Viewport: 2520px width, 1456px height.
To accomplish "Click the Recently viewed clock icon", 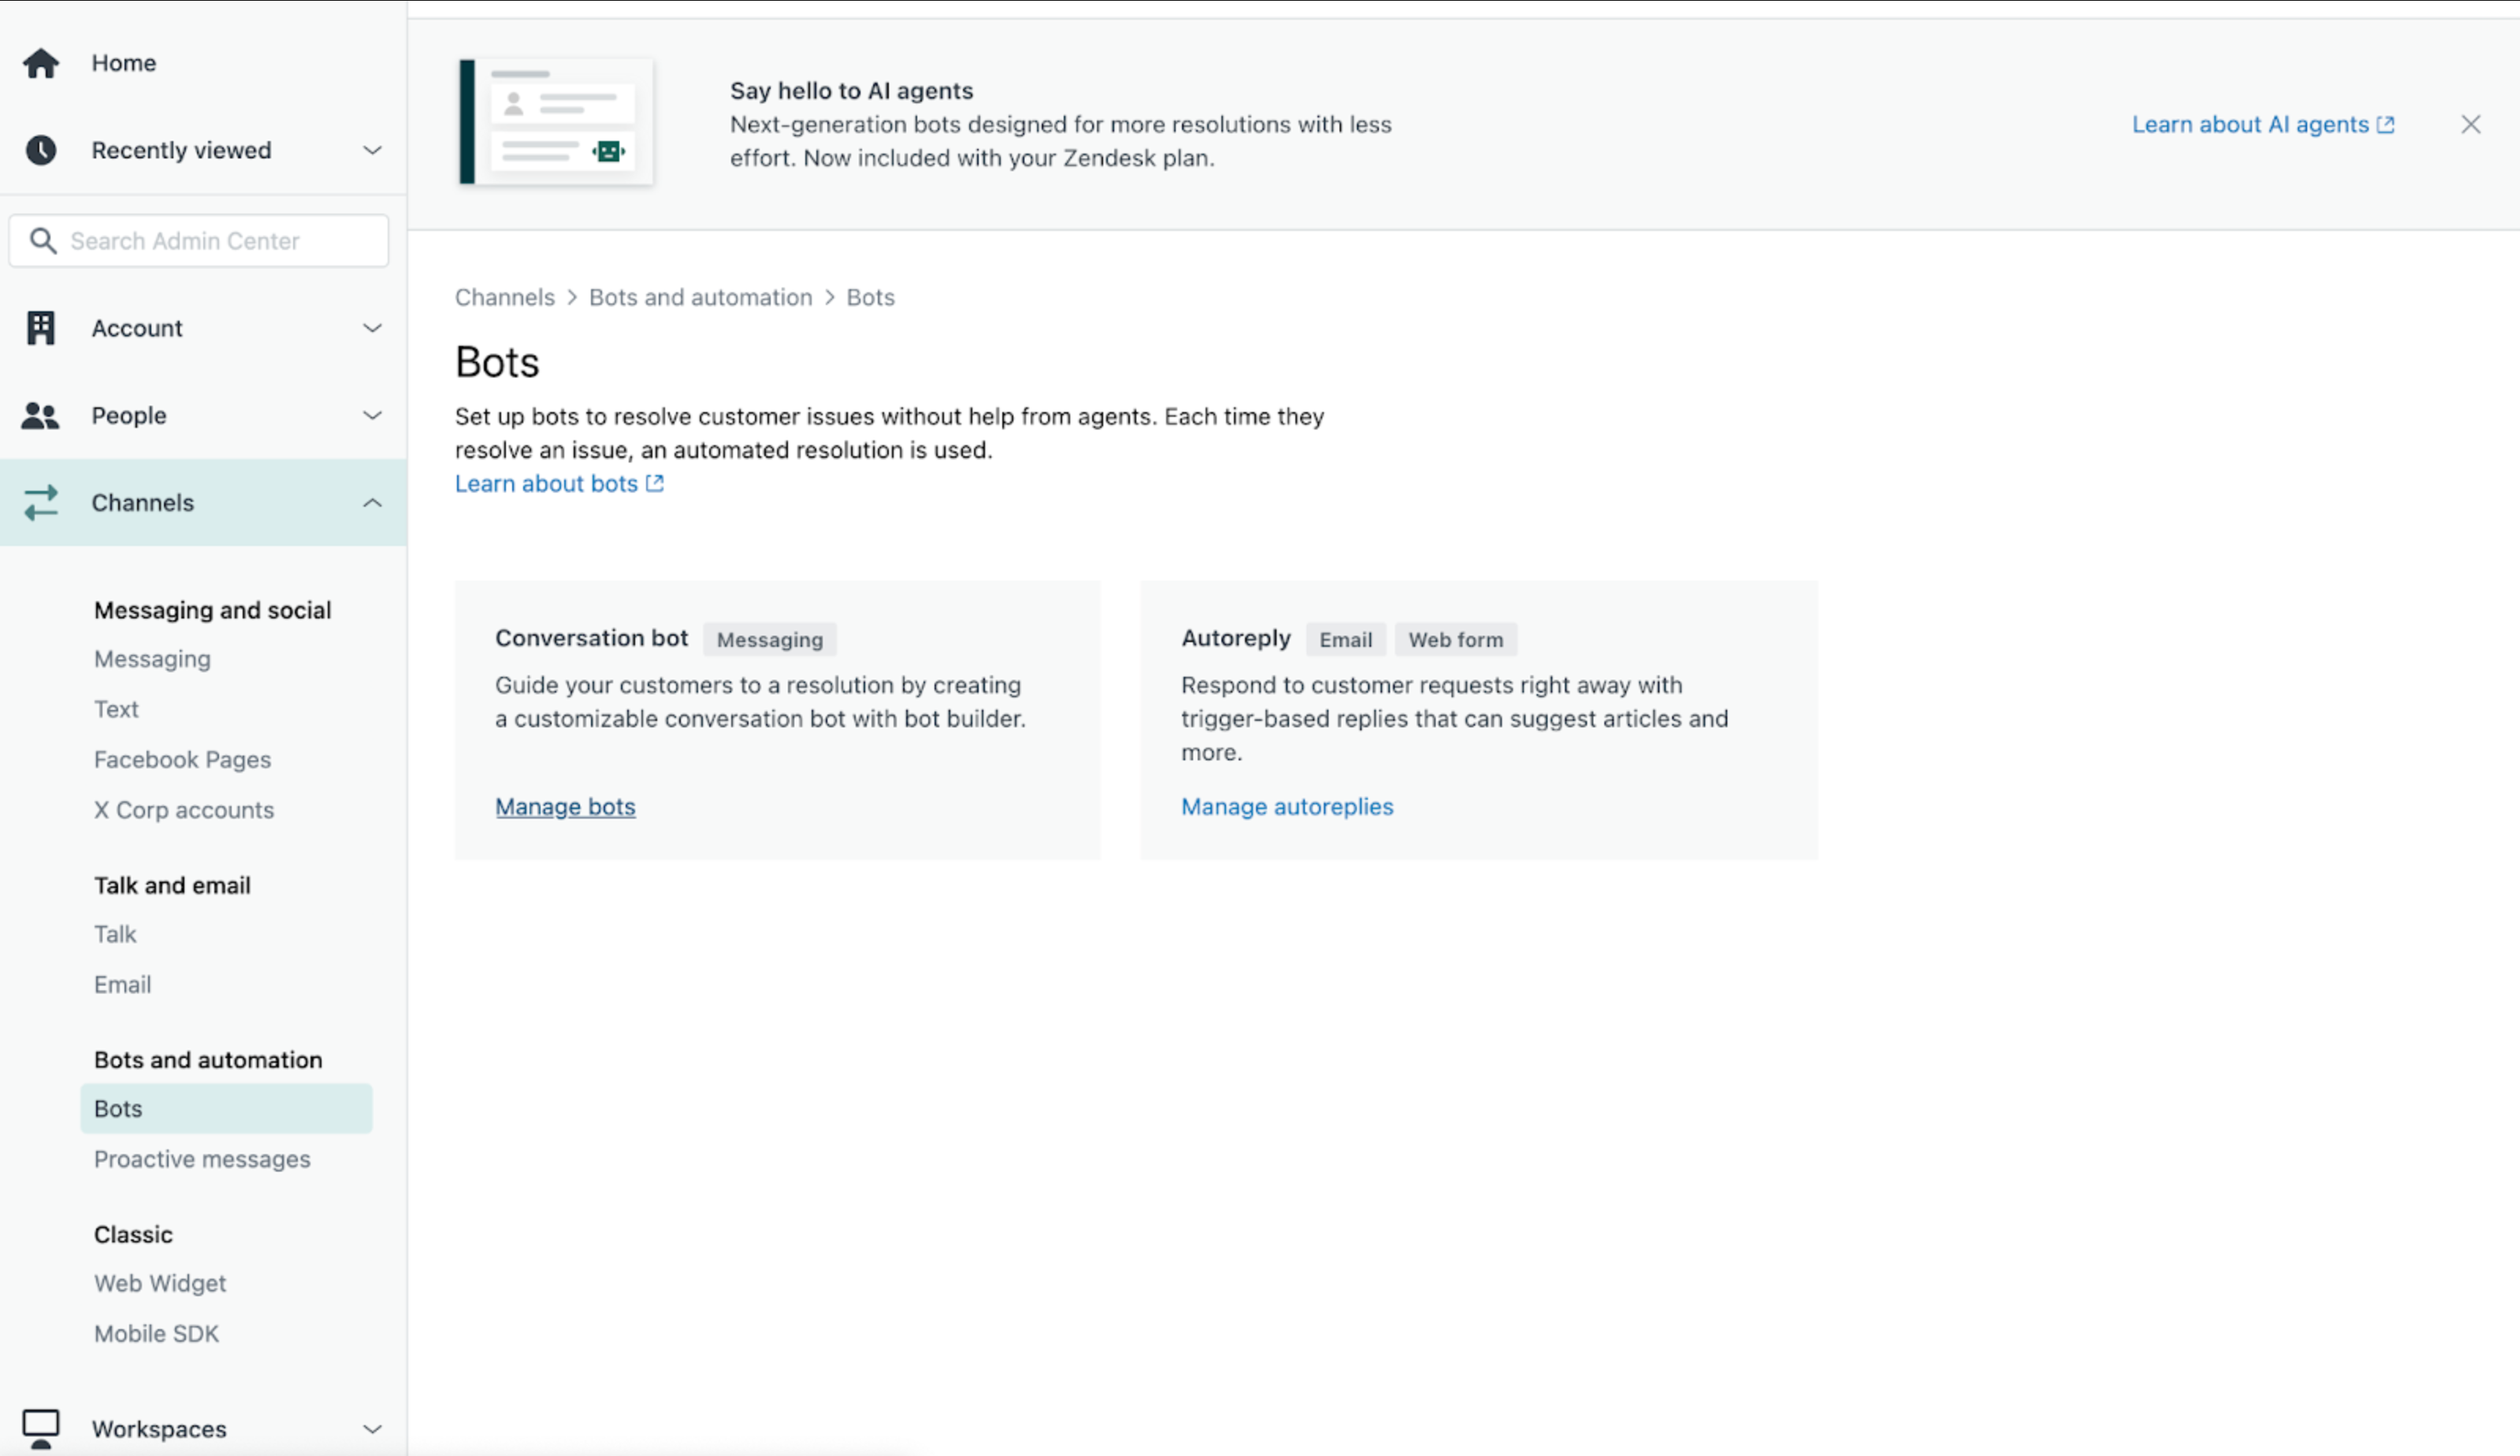I will point(41,150).
